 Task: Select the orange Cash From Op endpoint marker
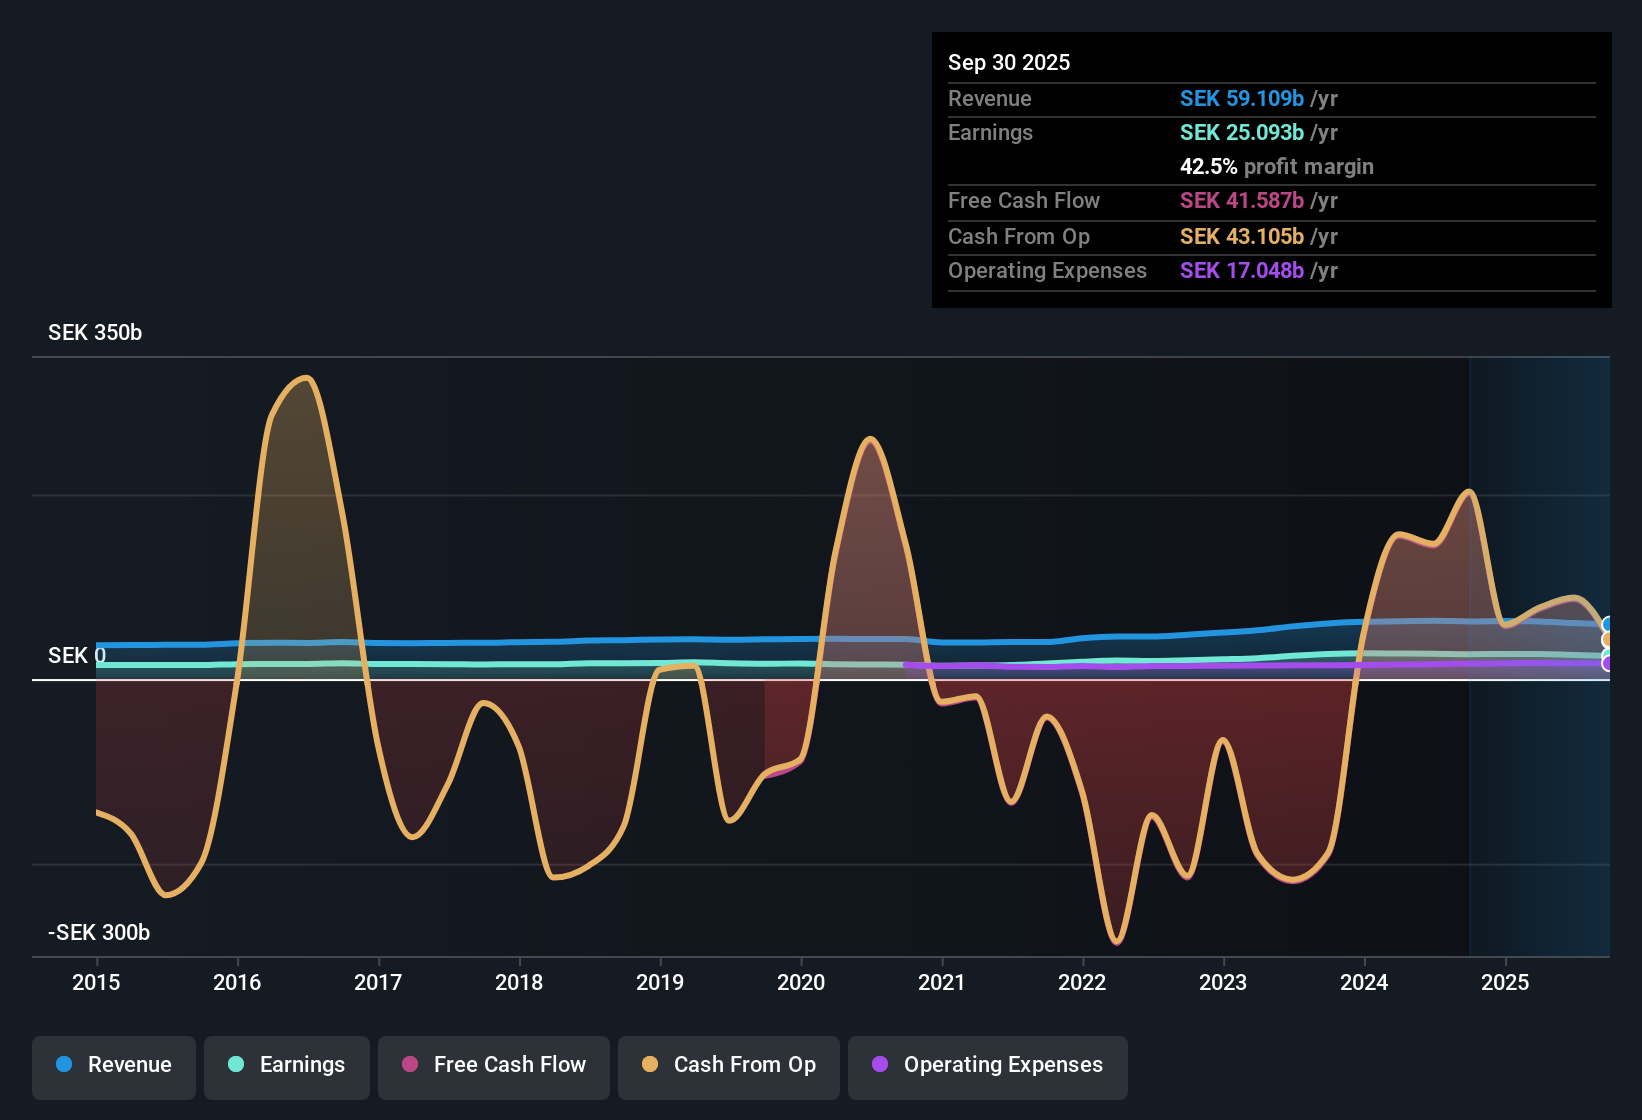[x=1606, y=640]
